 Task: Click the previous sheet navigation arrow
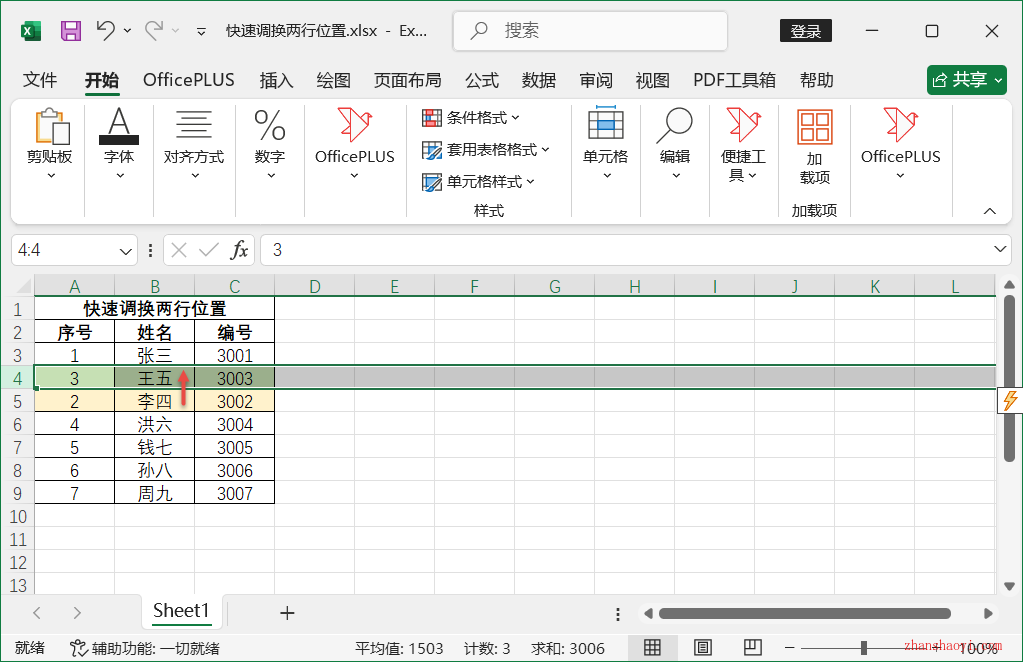point(37,613)
